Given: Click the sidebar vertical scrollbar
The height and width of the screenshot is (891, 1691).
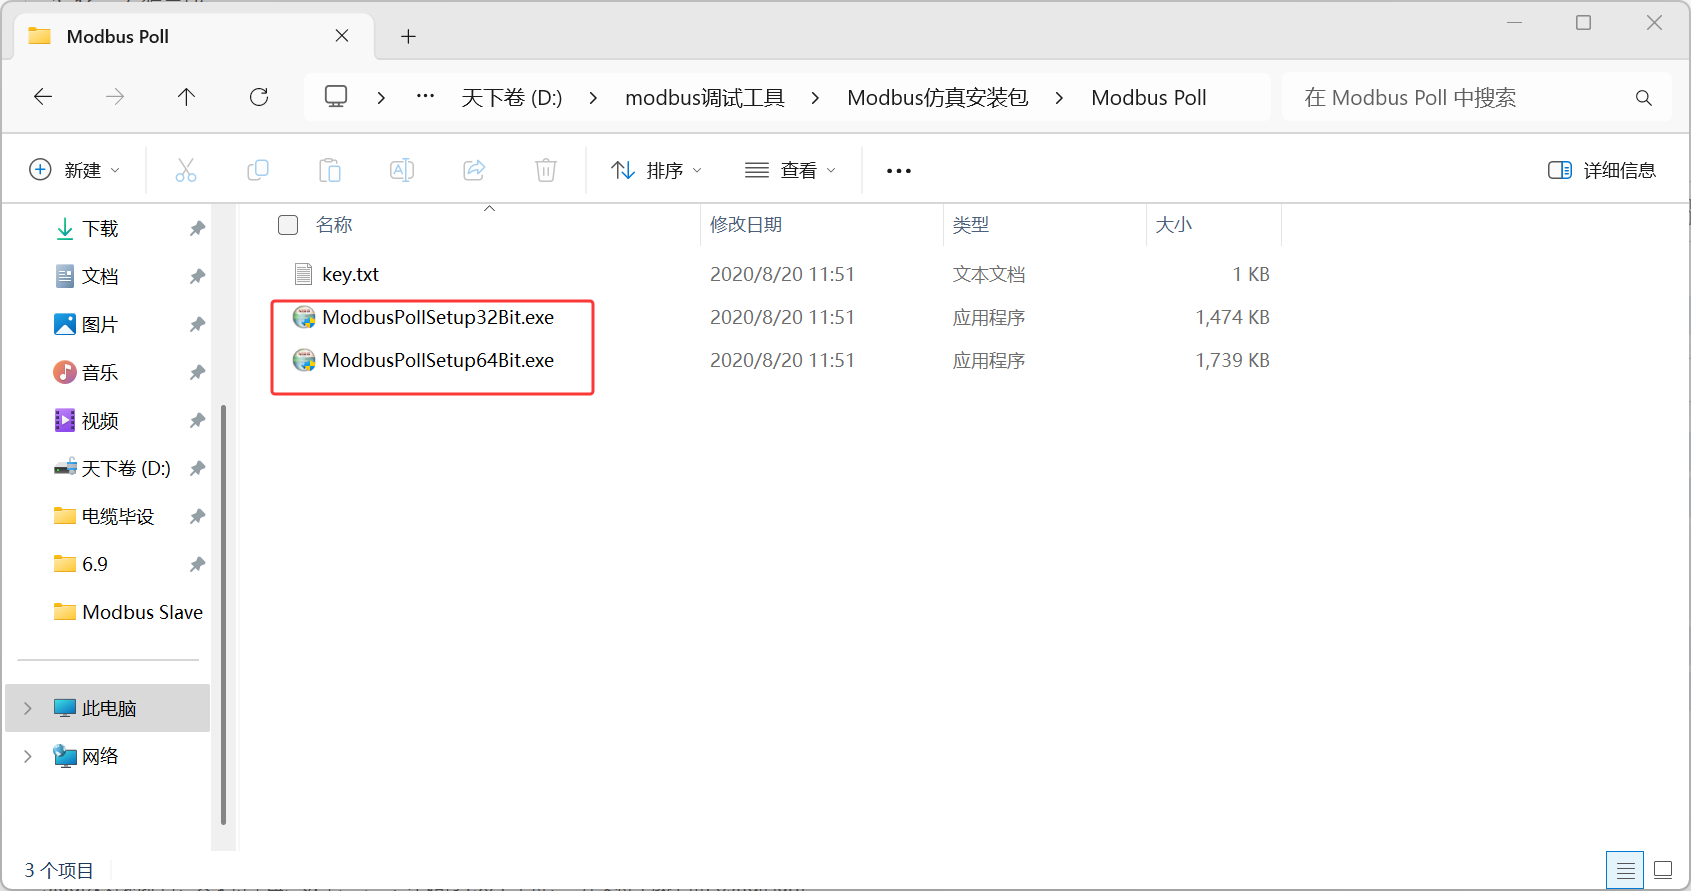Looking at the screenshot, I should pos(223,615).
